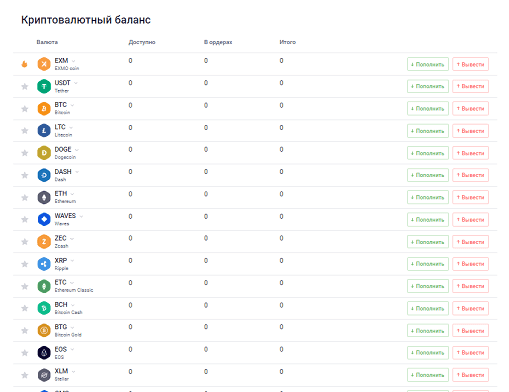Expand the chevron next to ETH

(x=72, y=194)
